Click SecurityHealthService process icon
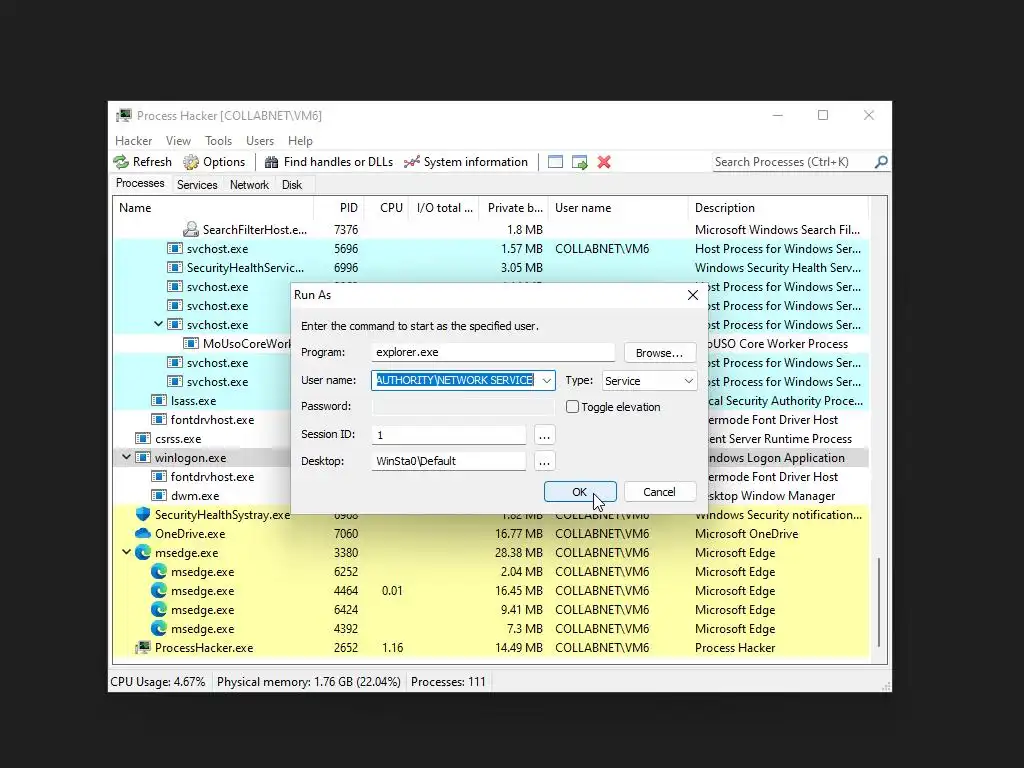 (174, 267)
